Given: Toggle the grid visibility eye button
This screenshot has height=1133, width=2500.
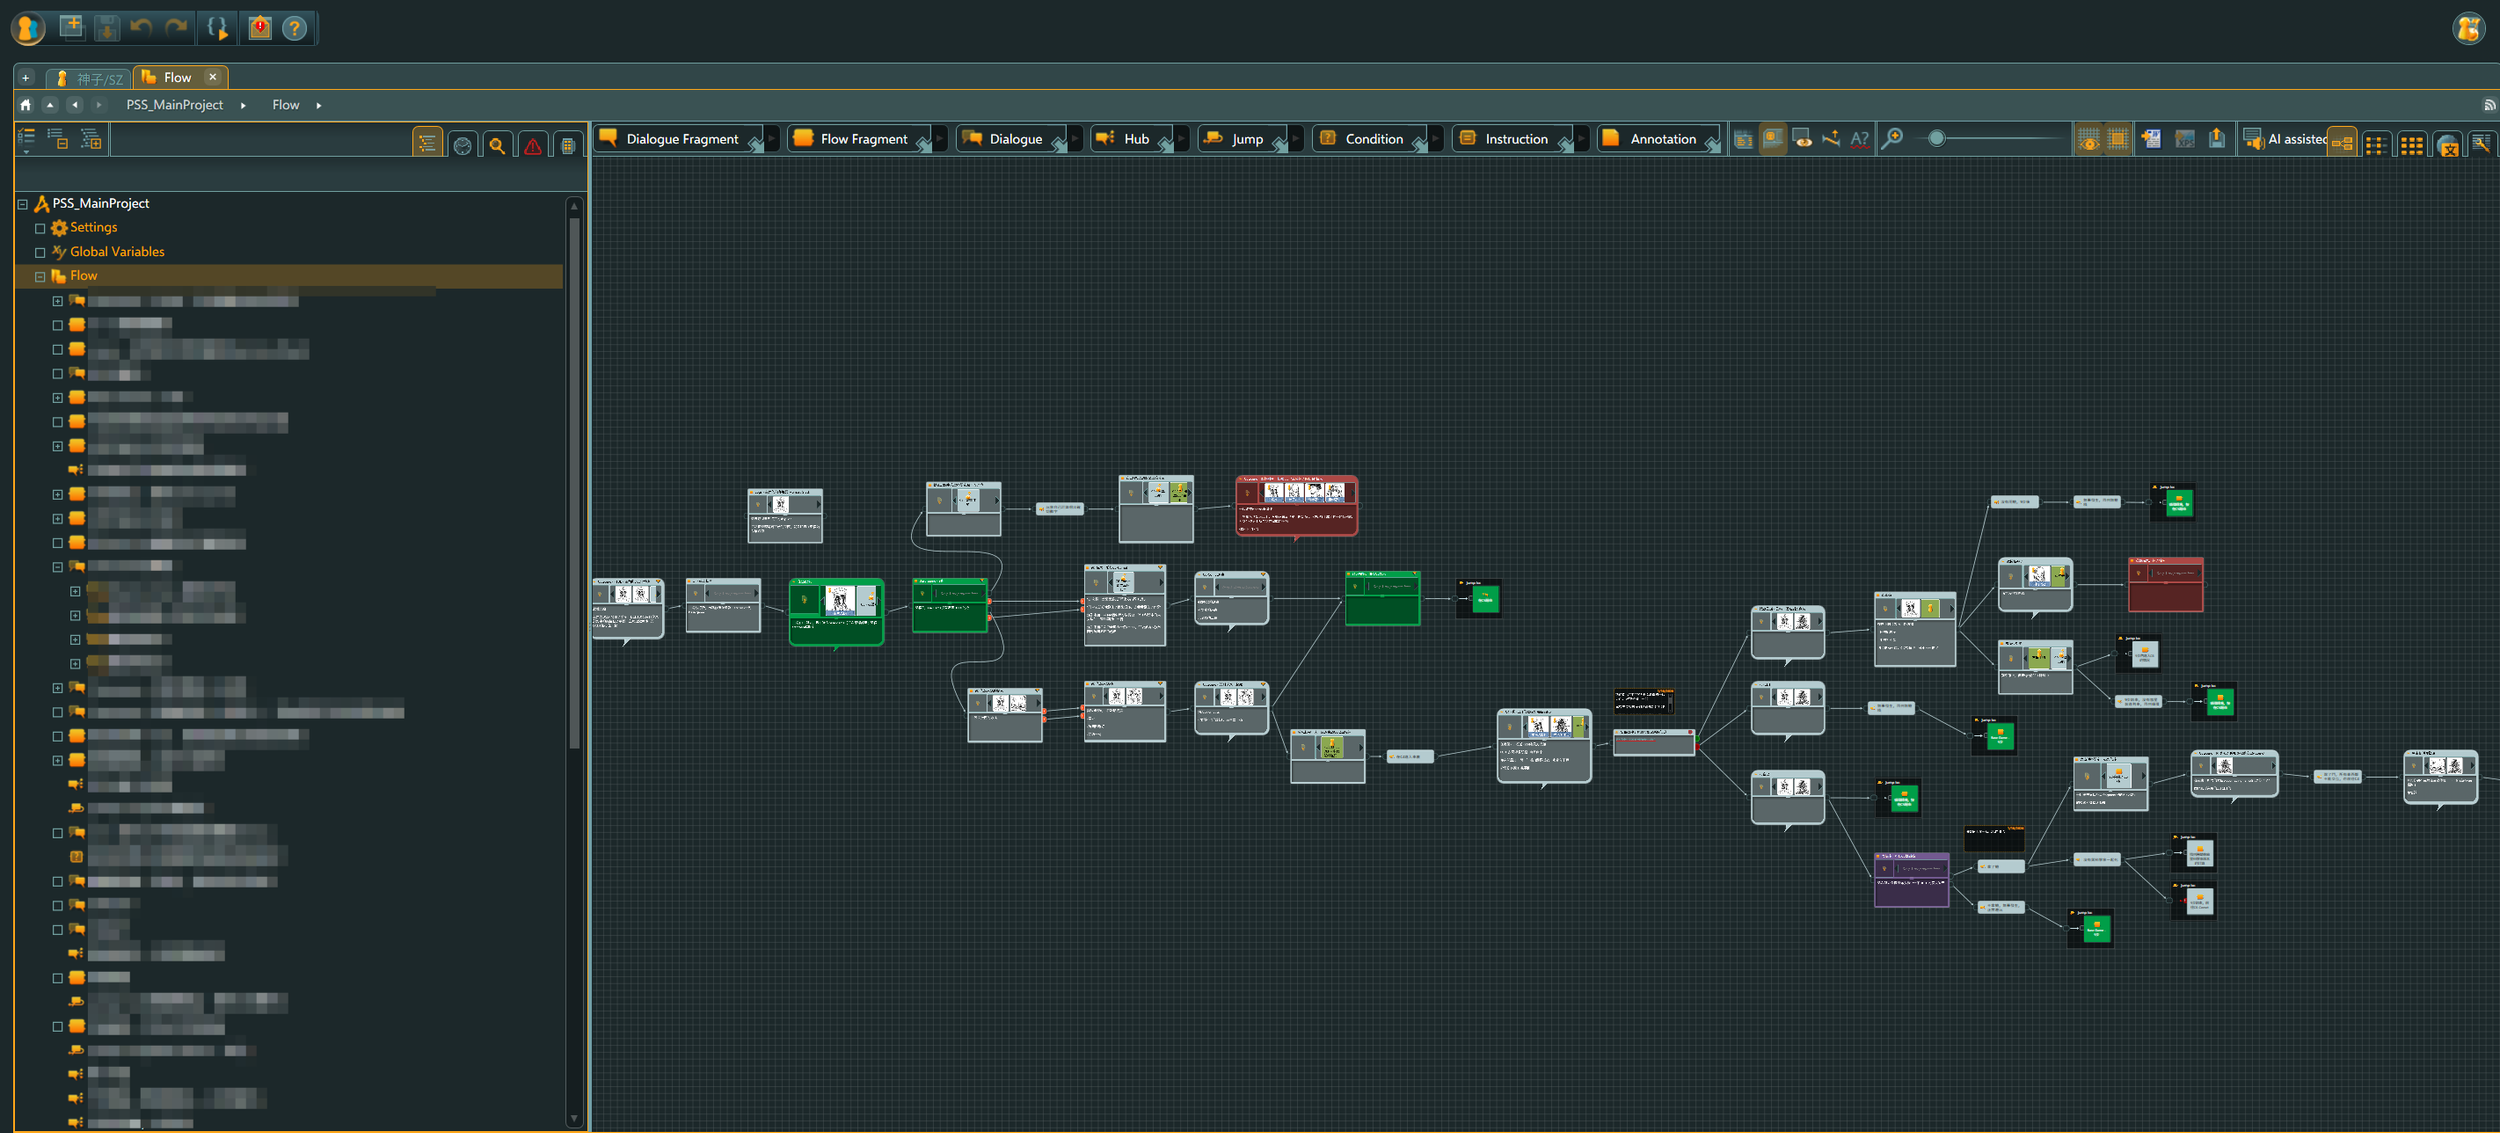Looking at the screenshot, I should [x=2088, y=140].
